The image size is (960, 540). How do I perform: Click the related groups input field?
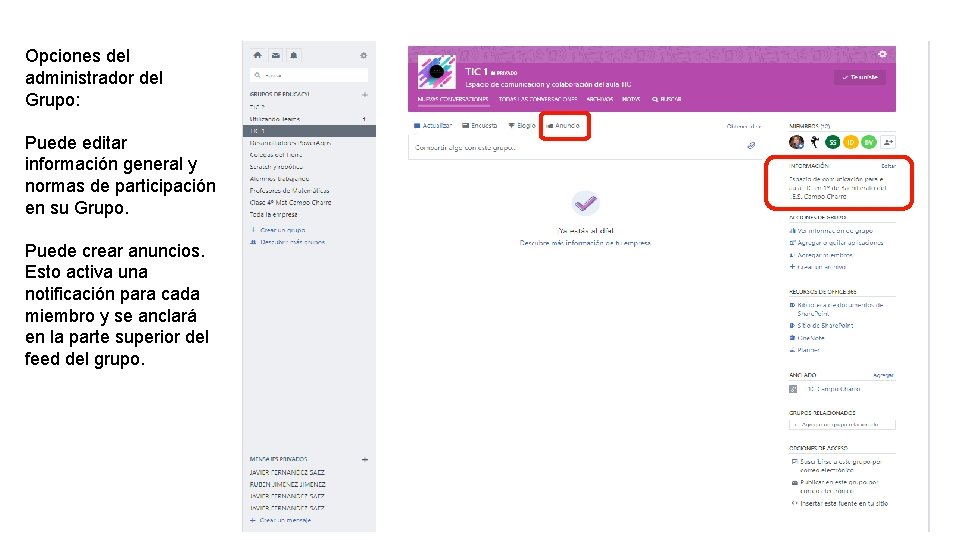(842, 424)
